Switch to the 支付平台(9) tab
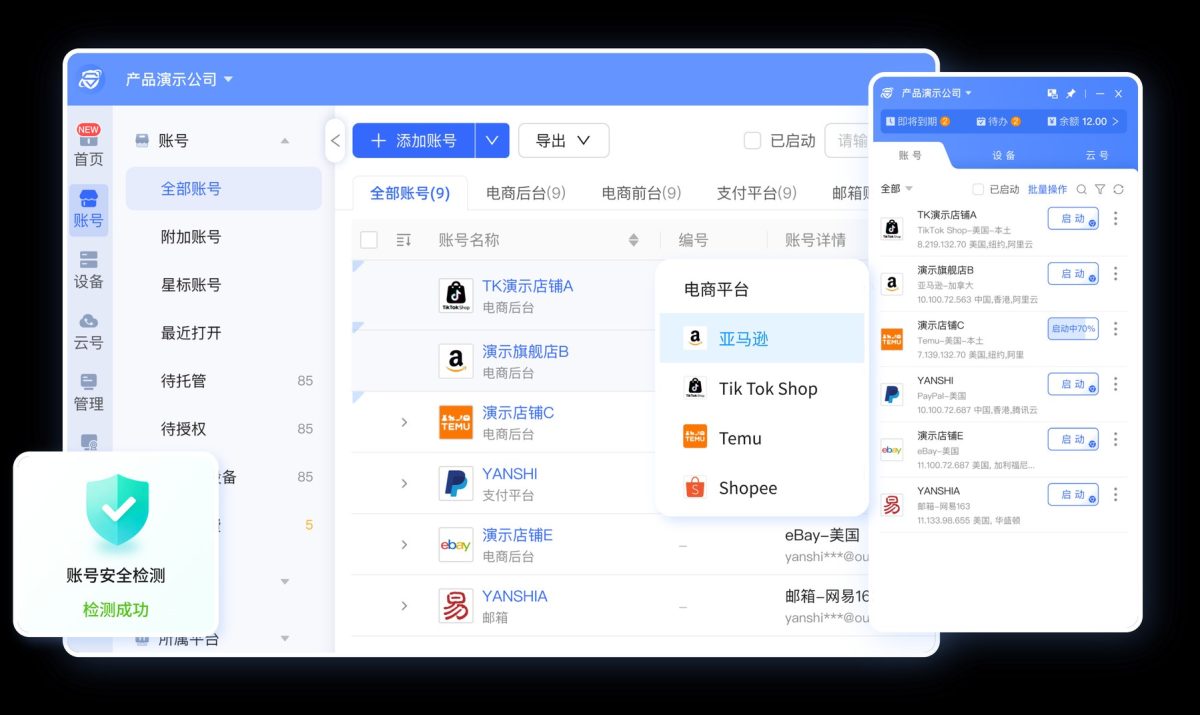 click(757, 193)
